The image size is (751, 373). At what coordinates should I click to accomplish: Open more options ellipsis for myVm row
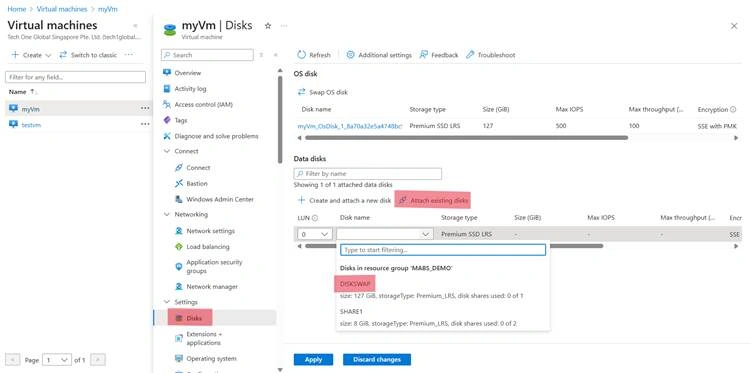[145, 108]
